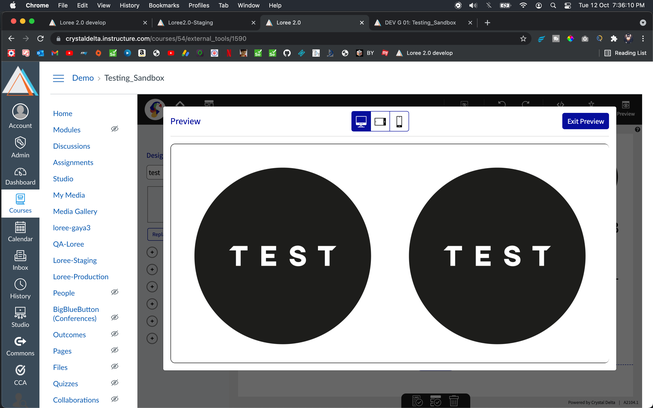This screenshot has width=653, height=408.
Task: Open Dashboard in Canvas sidebar
Action: pyautogui.click(x=20, y=176)
